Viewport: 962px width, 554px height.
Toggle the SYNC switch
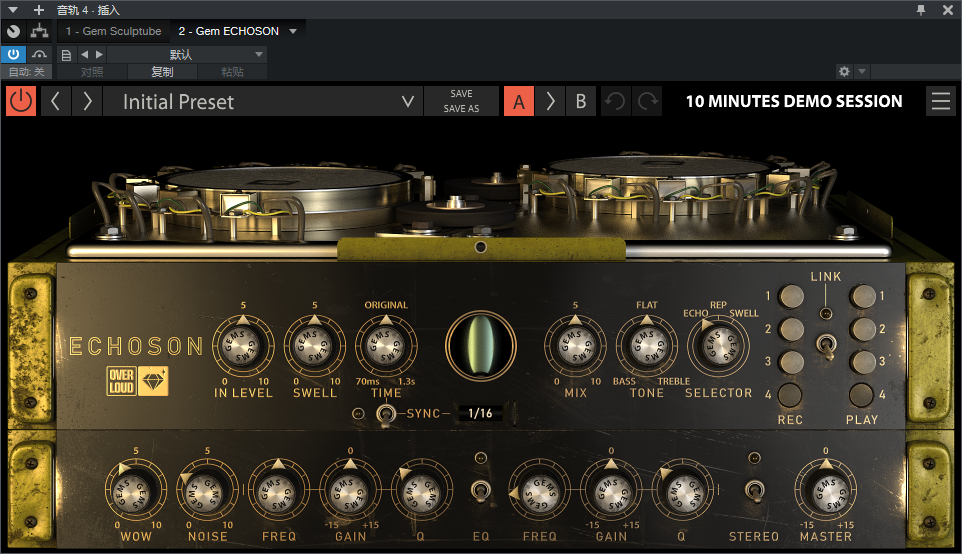pyautogui.click(x=385, y=415)
